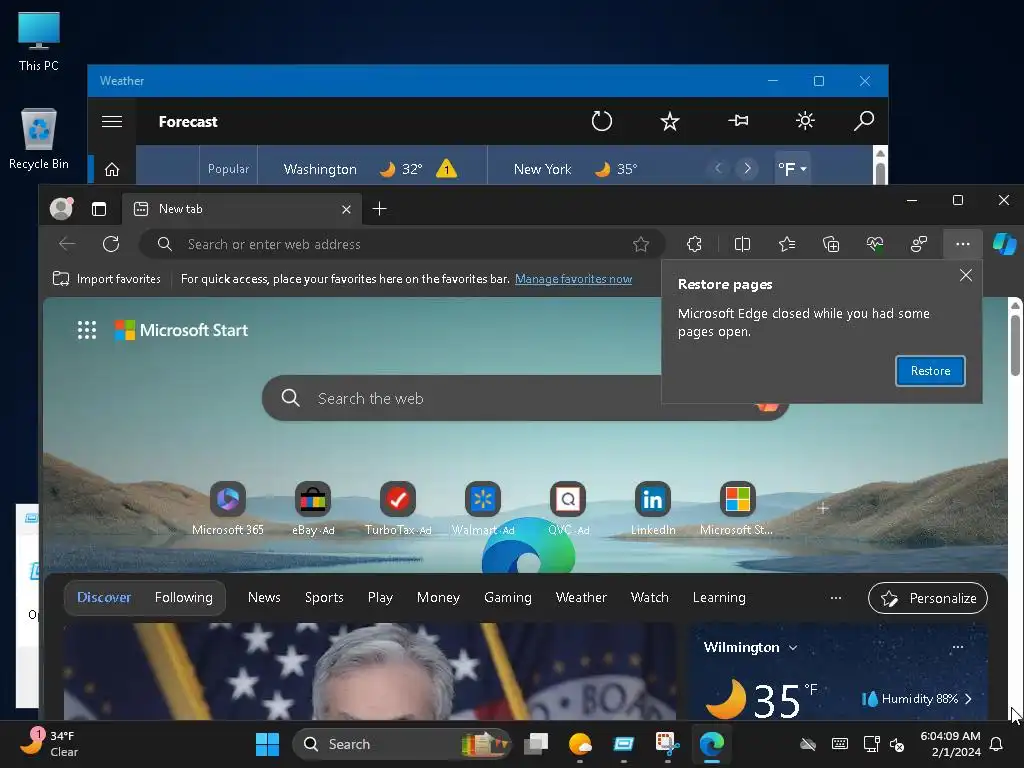Open the Edge workspaces/profile sharing icon

tap(919, 244)
